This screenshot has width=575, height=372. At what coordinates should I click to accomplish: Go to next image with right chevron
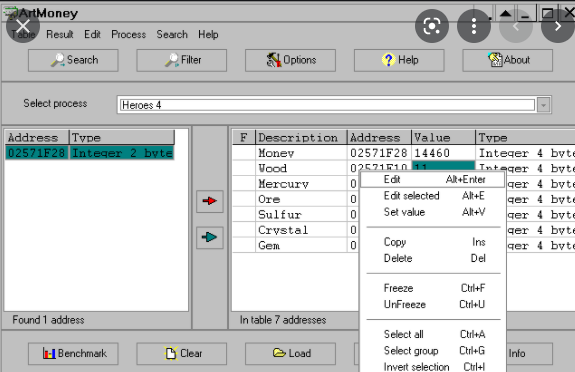pyautogui.click(x=558, y=26)
